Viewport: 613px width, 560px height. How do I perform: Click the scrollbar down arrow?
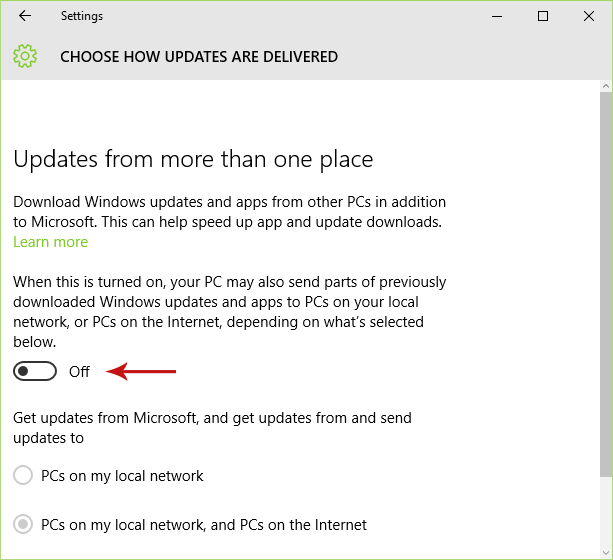coord(605,551)
